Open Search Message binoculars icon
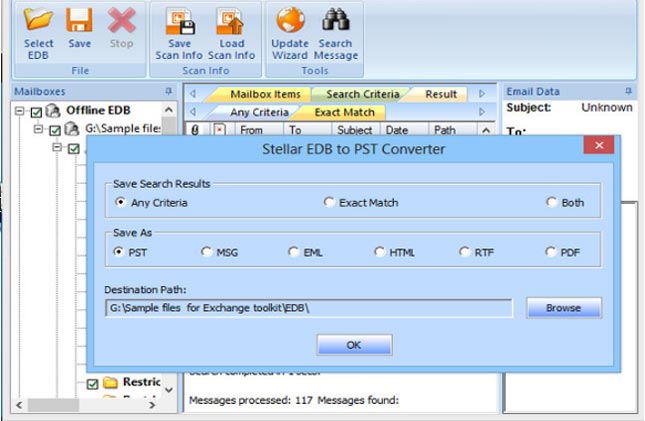This screenshot has width=645, height=421. pyautogui.click(x=336, y=20)
